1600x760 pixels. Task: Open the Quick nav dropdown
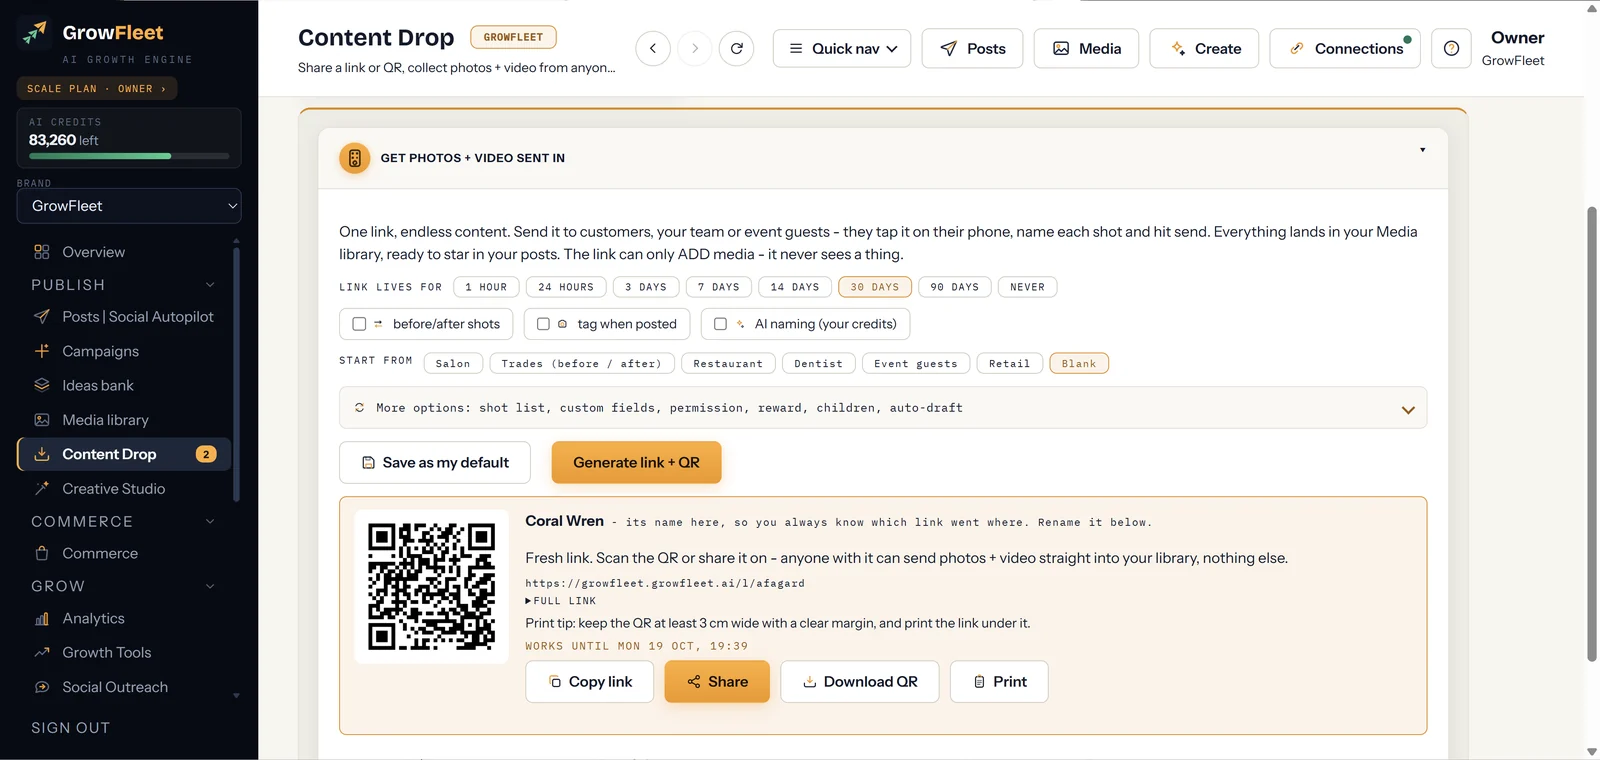842,48
